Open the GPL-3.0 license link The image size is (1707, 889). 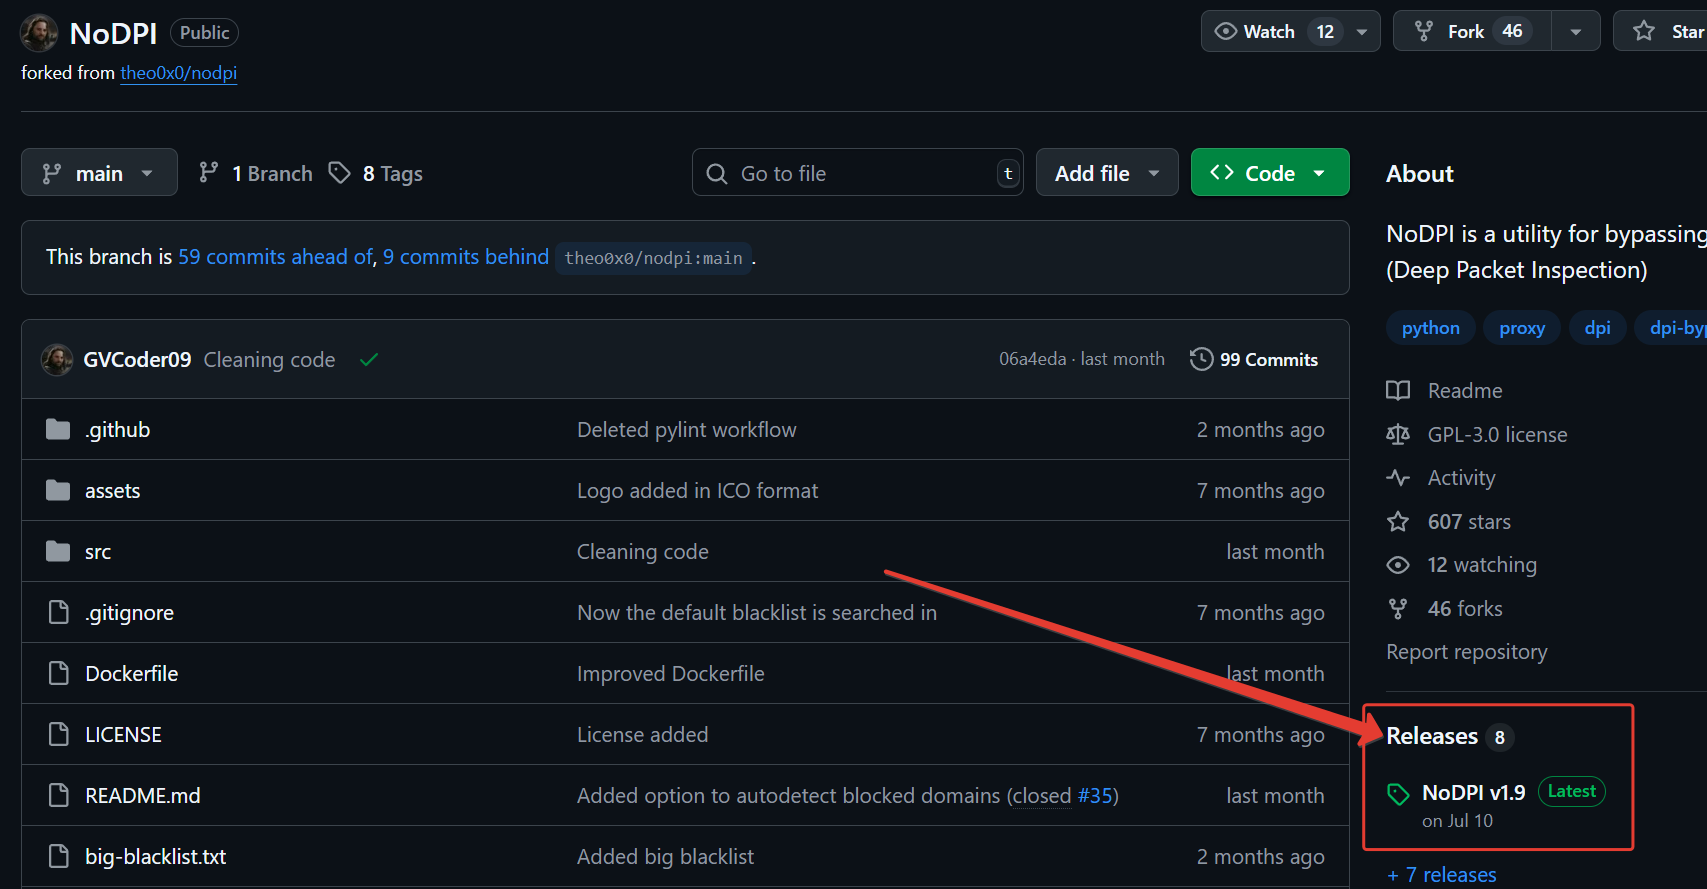click(x=1497, y=435)
